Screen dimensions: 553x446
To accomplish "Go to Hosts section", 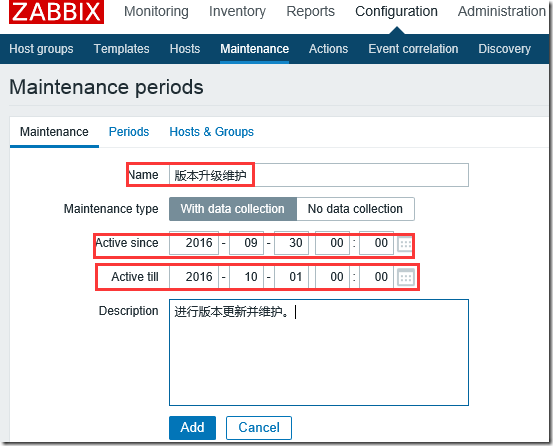I will (185, 49).
